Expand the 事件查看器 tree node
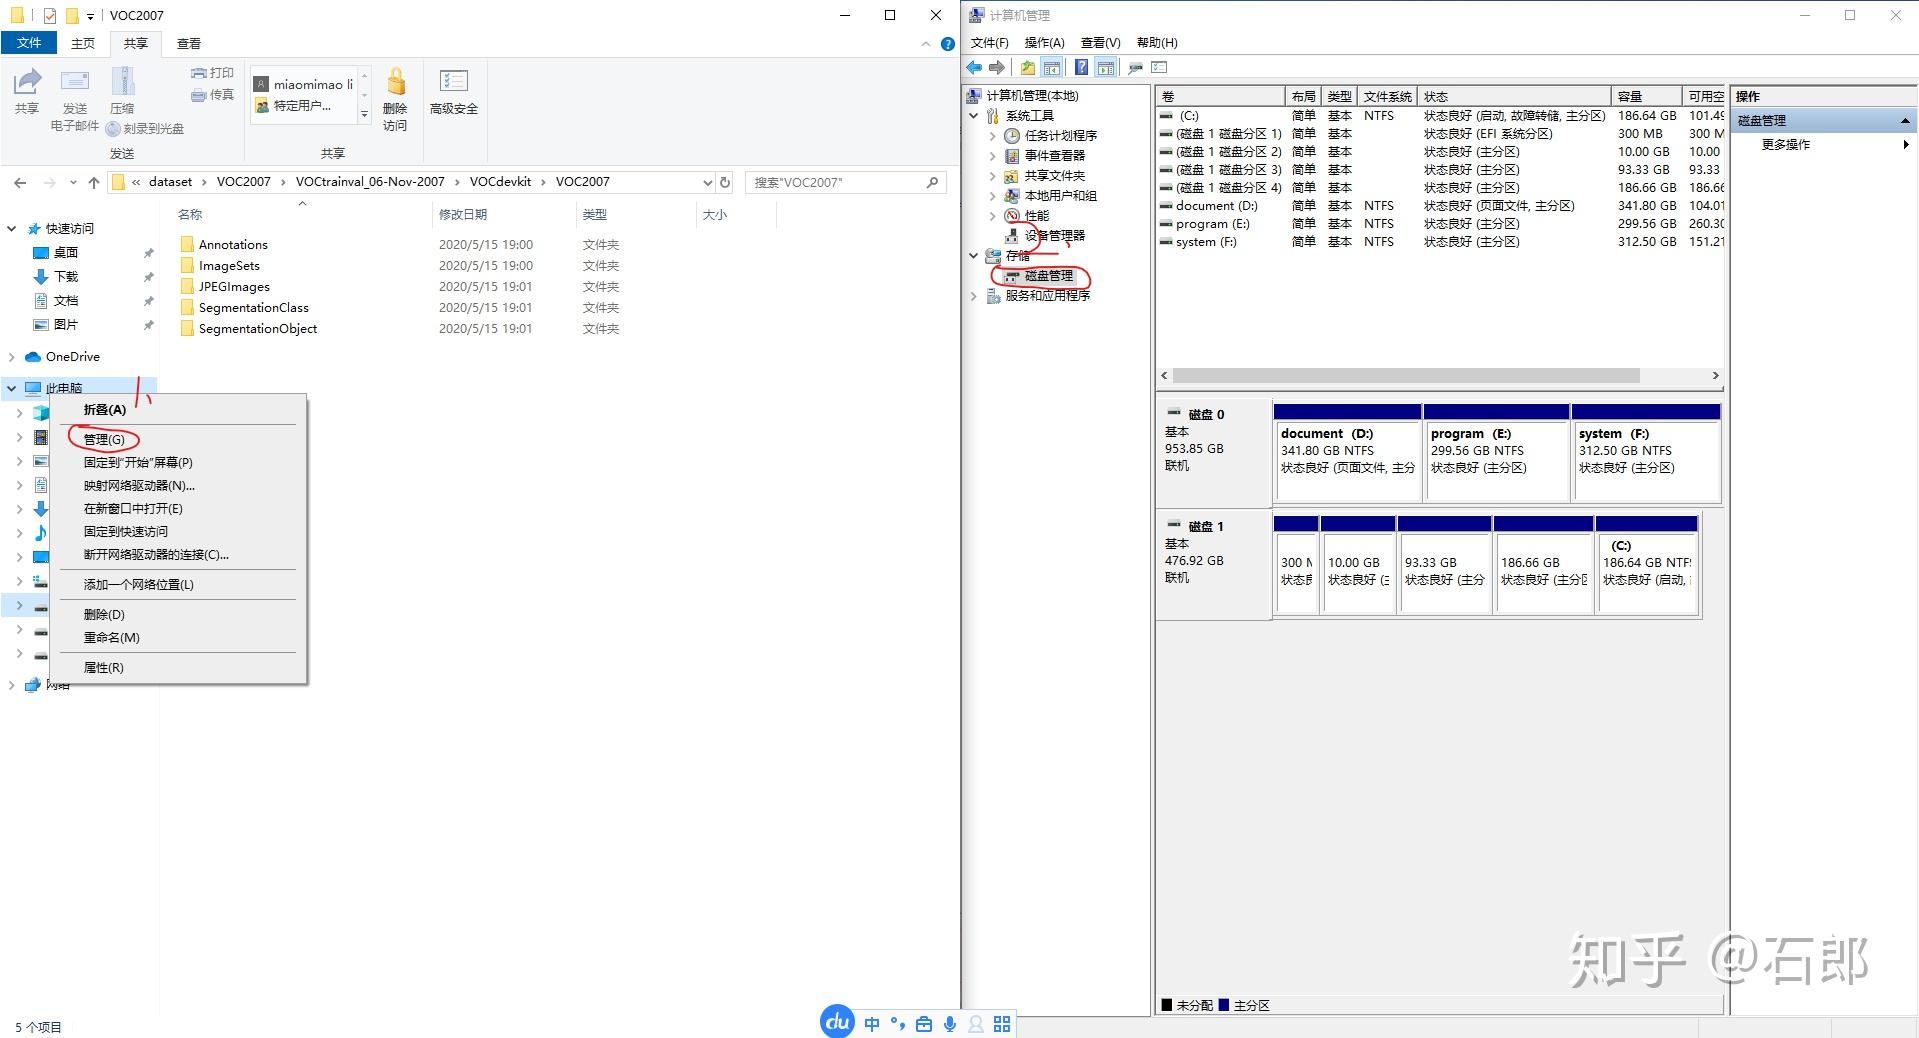This screenshot has width=1919, height=1038. click(x=992, y=156)
